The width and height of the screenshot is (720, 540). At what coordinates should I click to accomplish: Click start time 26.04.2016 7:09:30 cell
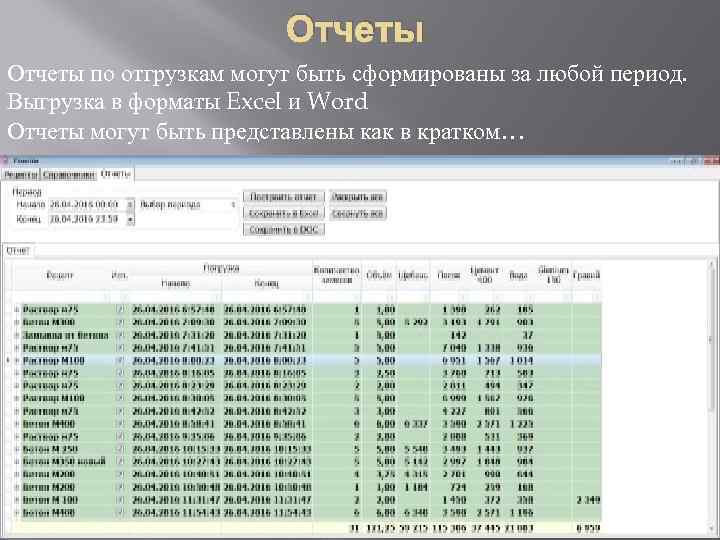[x=174, y=322]
